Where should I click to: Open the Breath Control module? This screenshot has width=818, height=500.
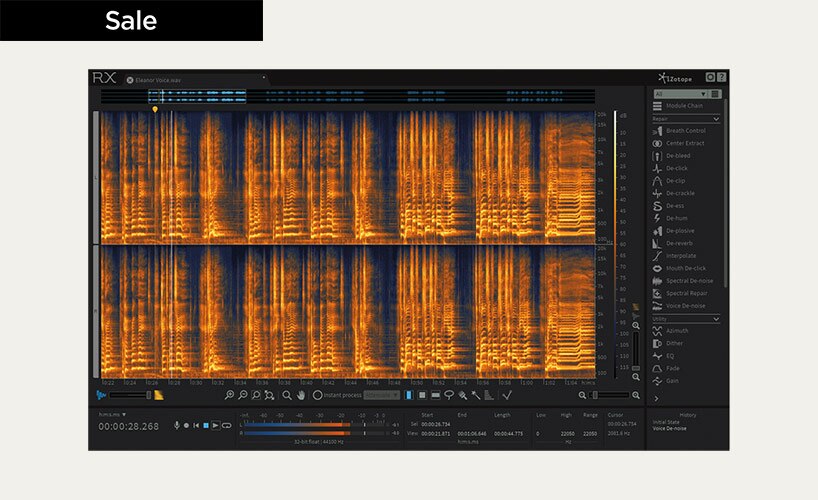click(679, 130)
